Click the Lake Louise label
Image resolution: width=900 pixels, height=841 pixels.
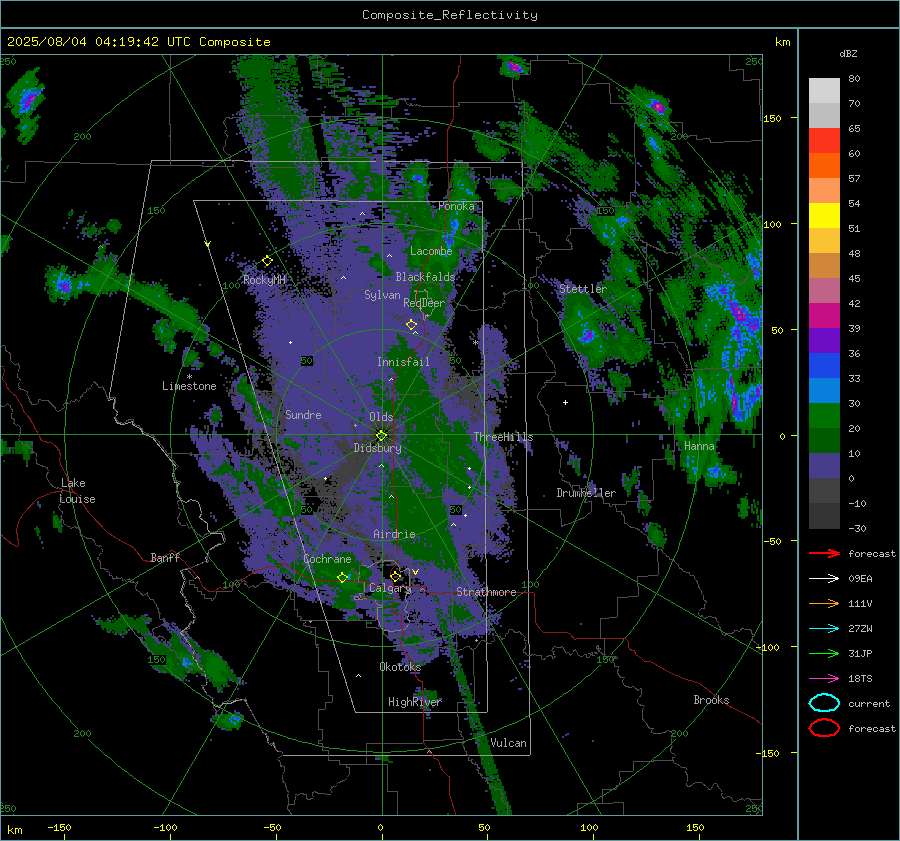(x=77, y=491)
